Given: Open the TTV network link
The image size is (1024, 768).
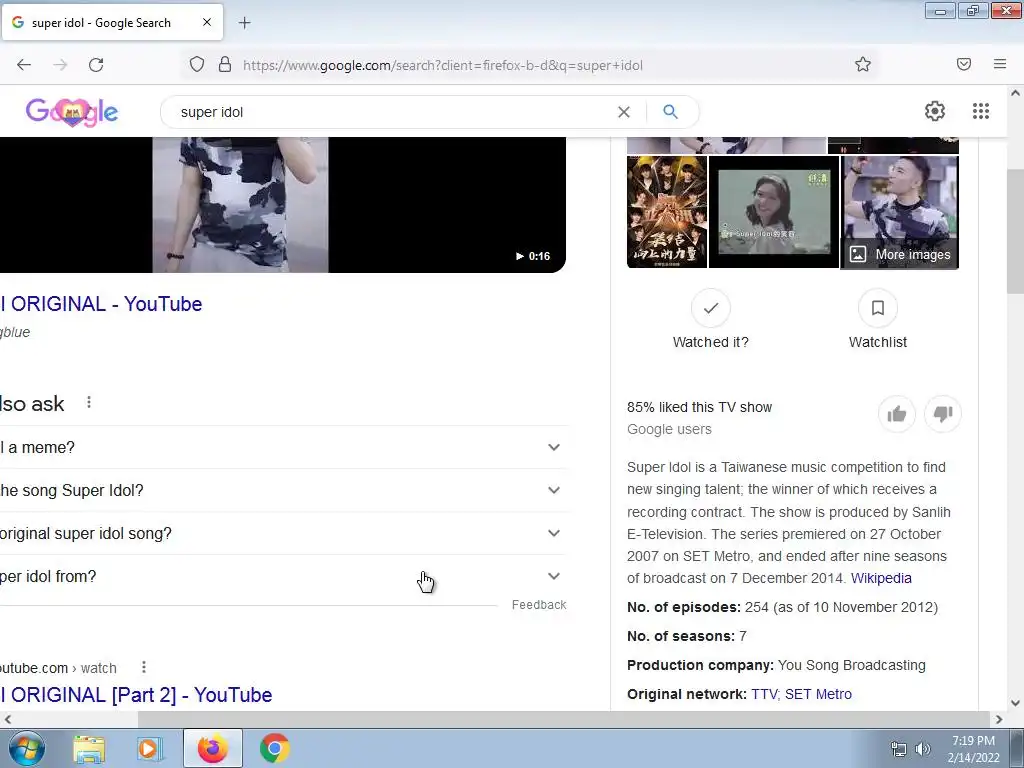Looking at the screenshot, I should coord(764,694).
